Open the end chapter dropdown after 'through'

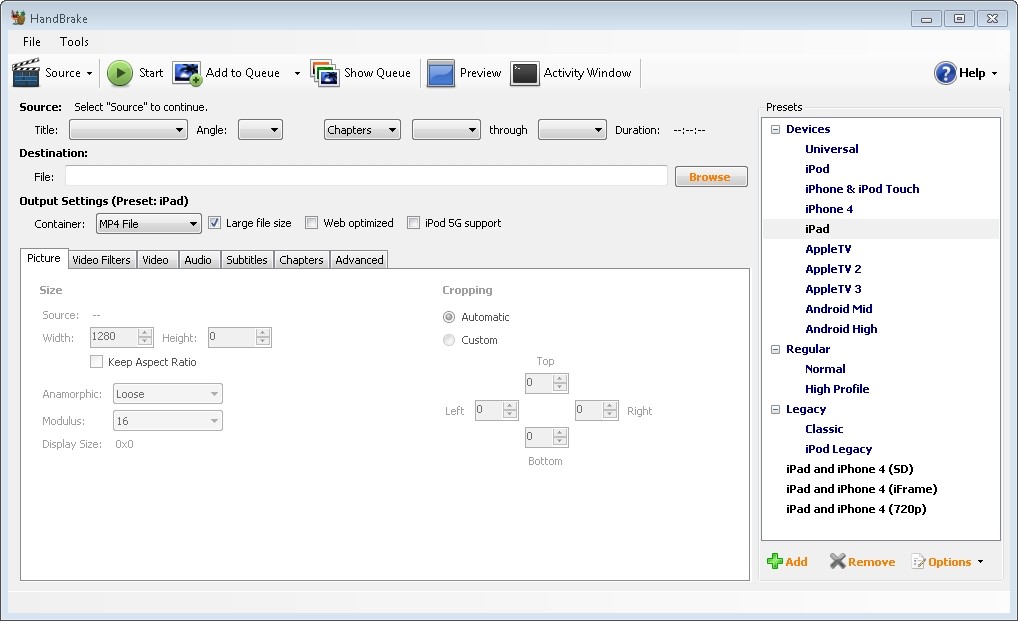[573, 130]
